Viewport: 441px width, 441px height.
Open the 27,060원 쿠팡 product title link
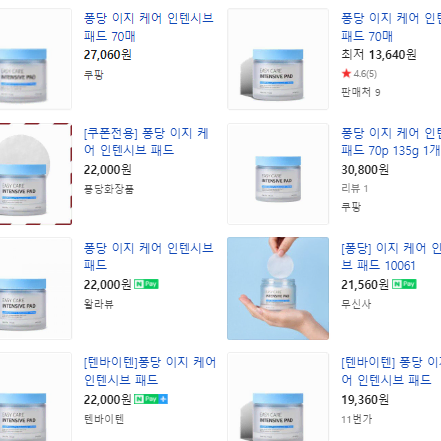[x=148, y=27]
